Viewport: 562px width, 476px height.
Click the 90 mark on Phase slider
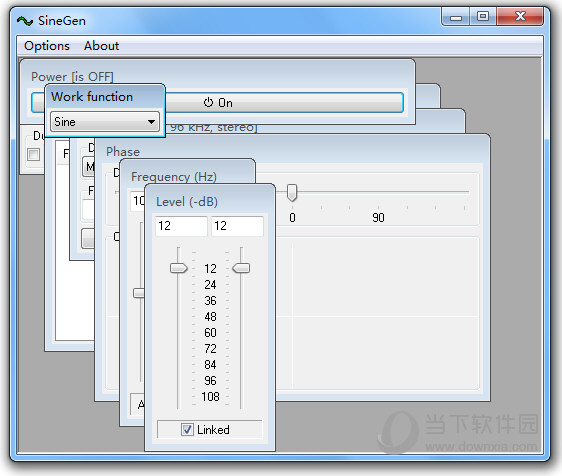[x=378, y=218]
